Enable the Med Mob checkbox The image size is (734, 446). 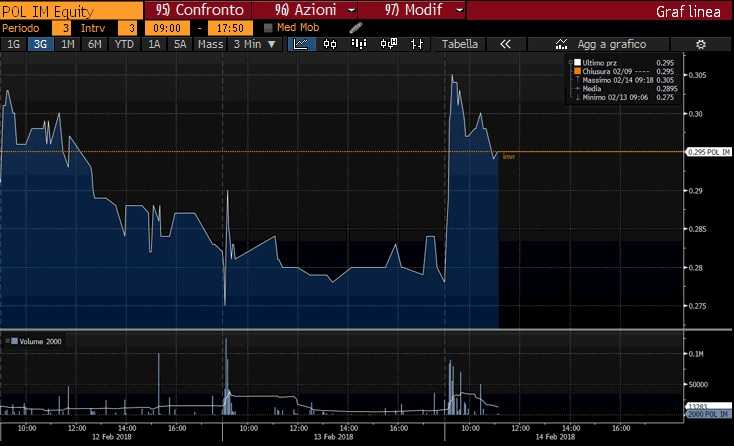pyautogui.click(x=268, y=28)
